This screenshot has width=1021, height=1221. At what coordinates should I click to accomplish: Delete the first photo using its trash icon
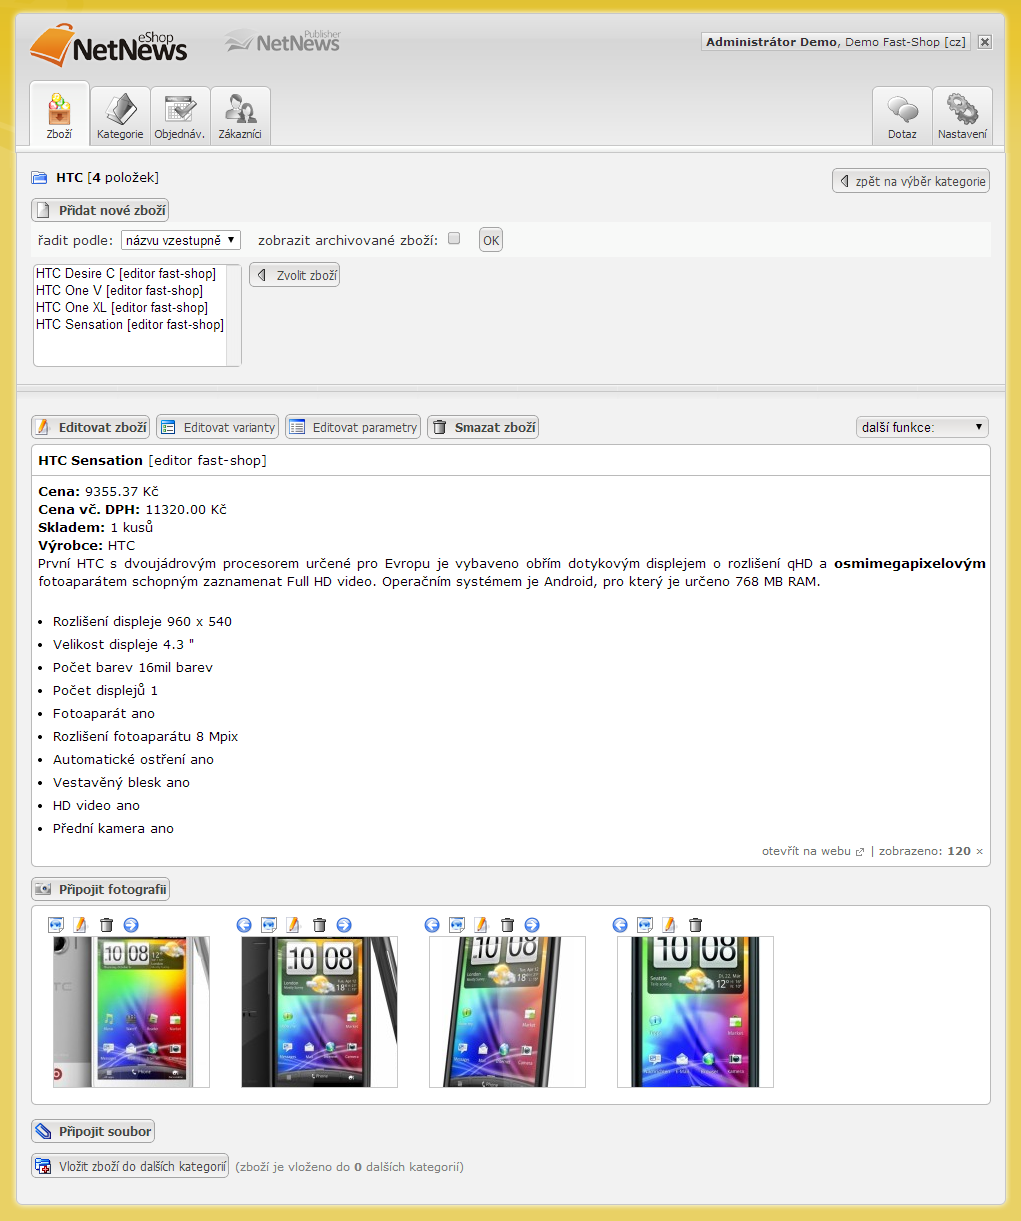(106, 925)
